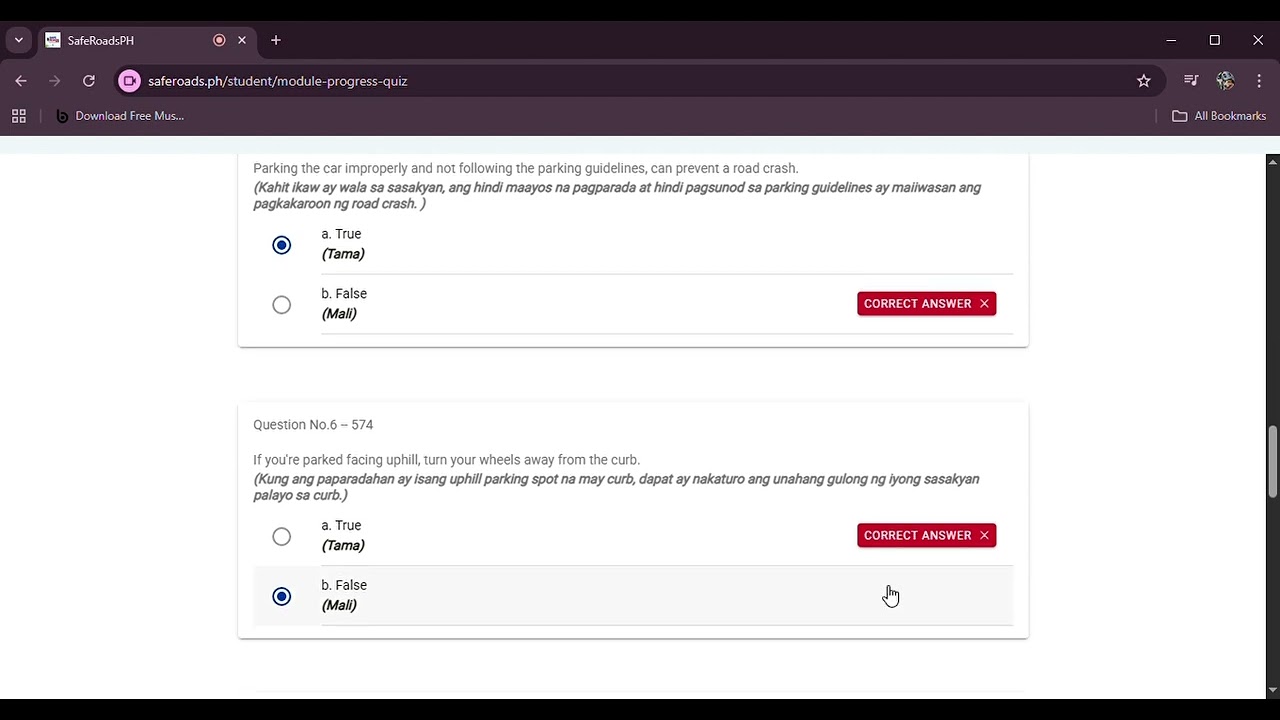Screen dimensions: 1280x720
Task: Go back using the browser back arrow
Action: pyautogui.click(x=21, y=81)
